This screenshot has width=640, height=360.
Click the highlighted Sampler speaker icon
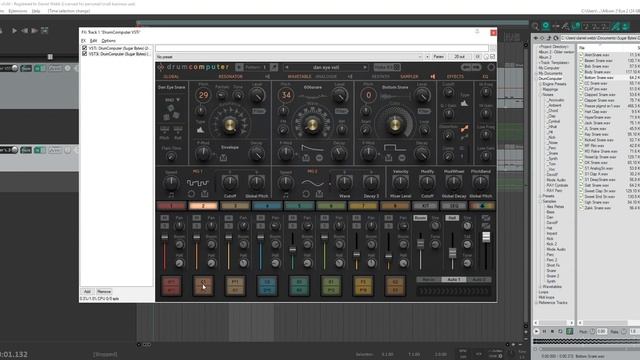pos(433,77)
